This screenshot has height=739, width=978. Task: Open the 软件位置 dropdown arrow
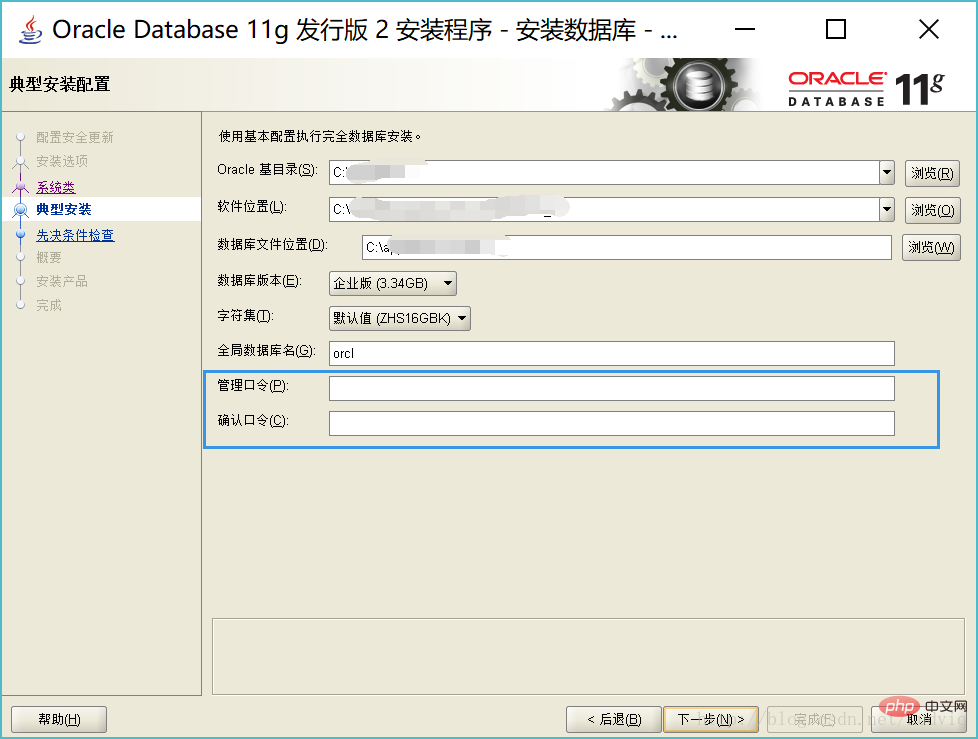(887, 210)
